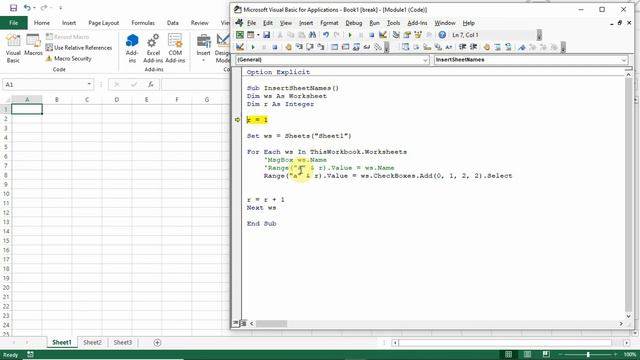Open Edit toolbar options dropdown

563,48
